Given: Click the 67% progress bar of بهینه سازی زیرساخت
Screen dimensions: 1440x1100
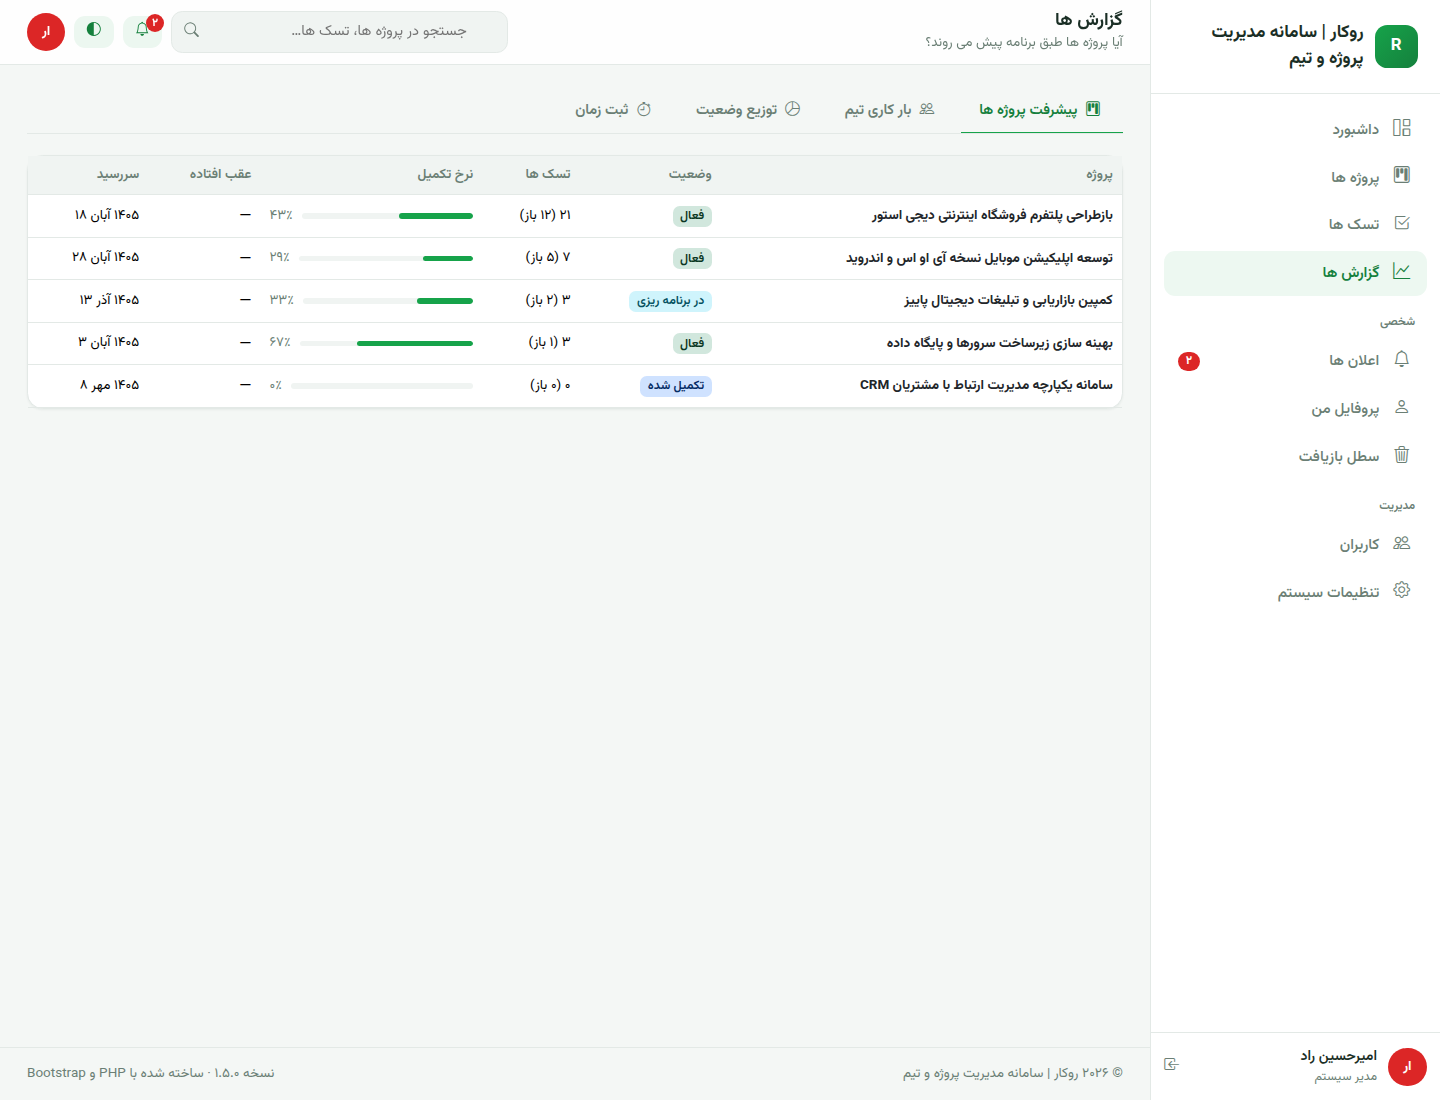Looking at the screenshot, I should [386, 343].
